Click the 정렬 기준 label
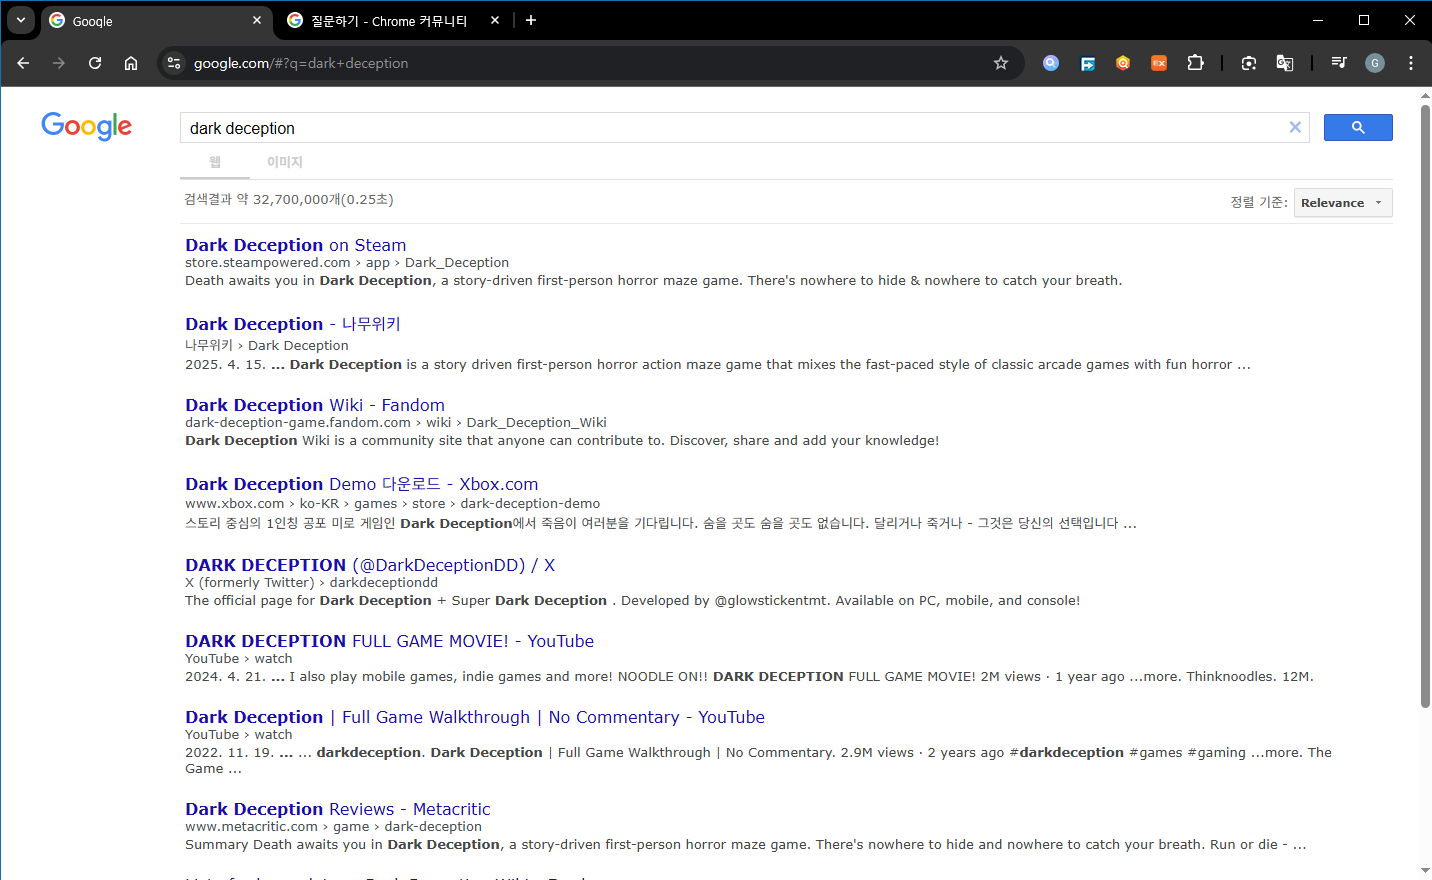The width and height of the screenshot is (1432, 880). click(x=1259, y=203)
